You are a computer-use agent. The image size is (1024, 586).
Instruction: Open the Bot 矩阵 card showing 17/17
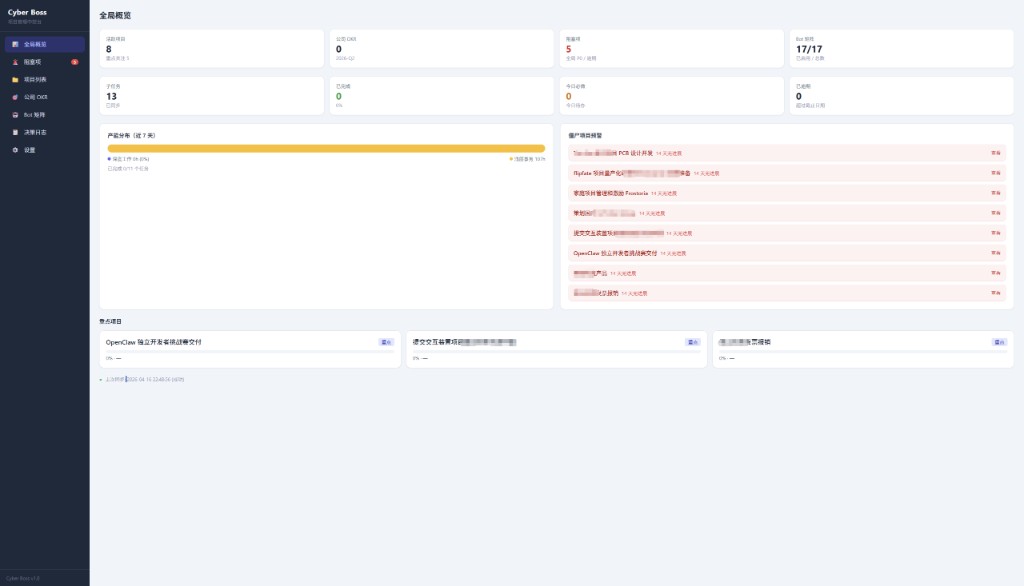pyautogui.click(x=901, y=48)
